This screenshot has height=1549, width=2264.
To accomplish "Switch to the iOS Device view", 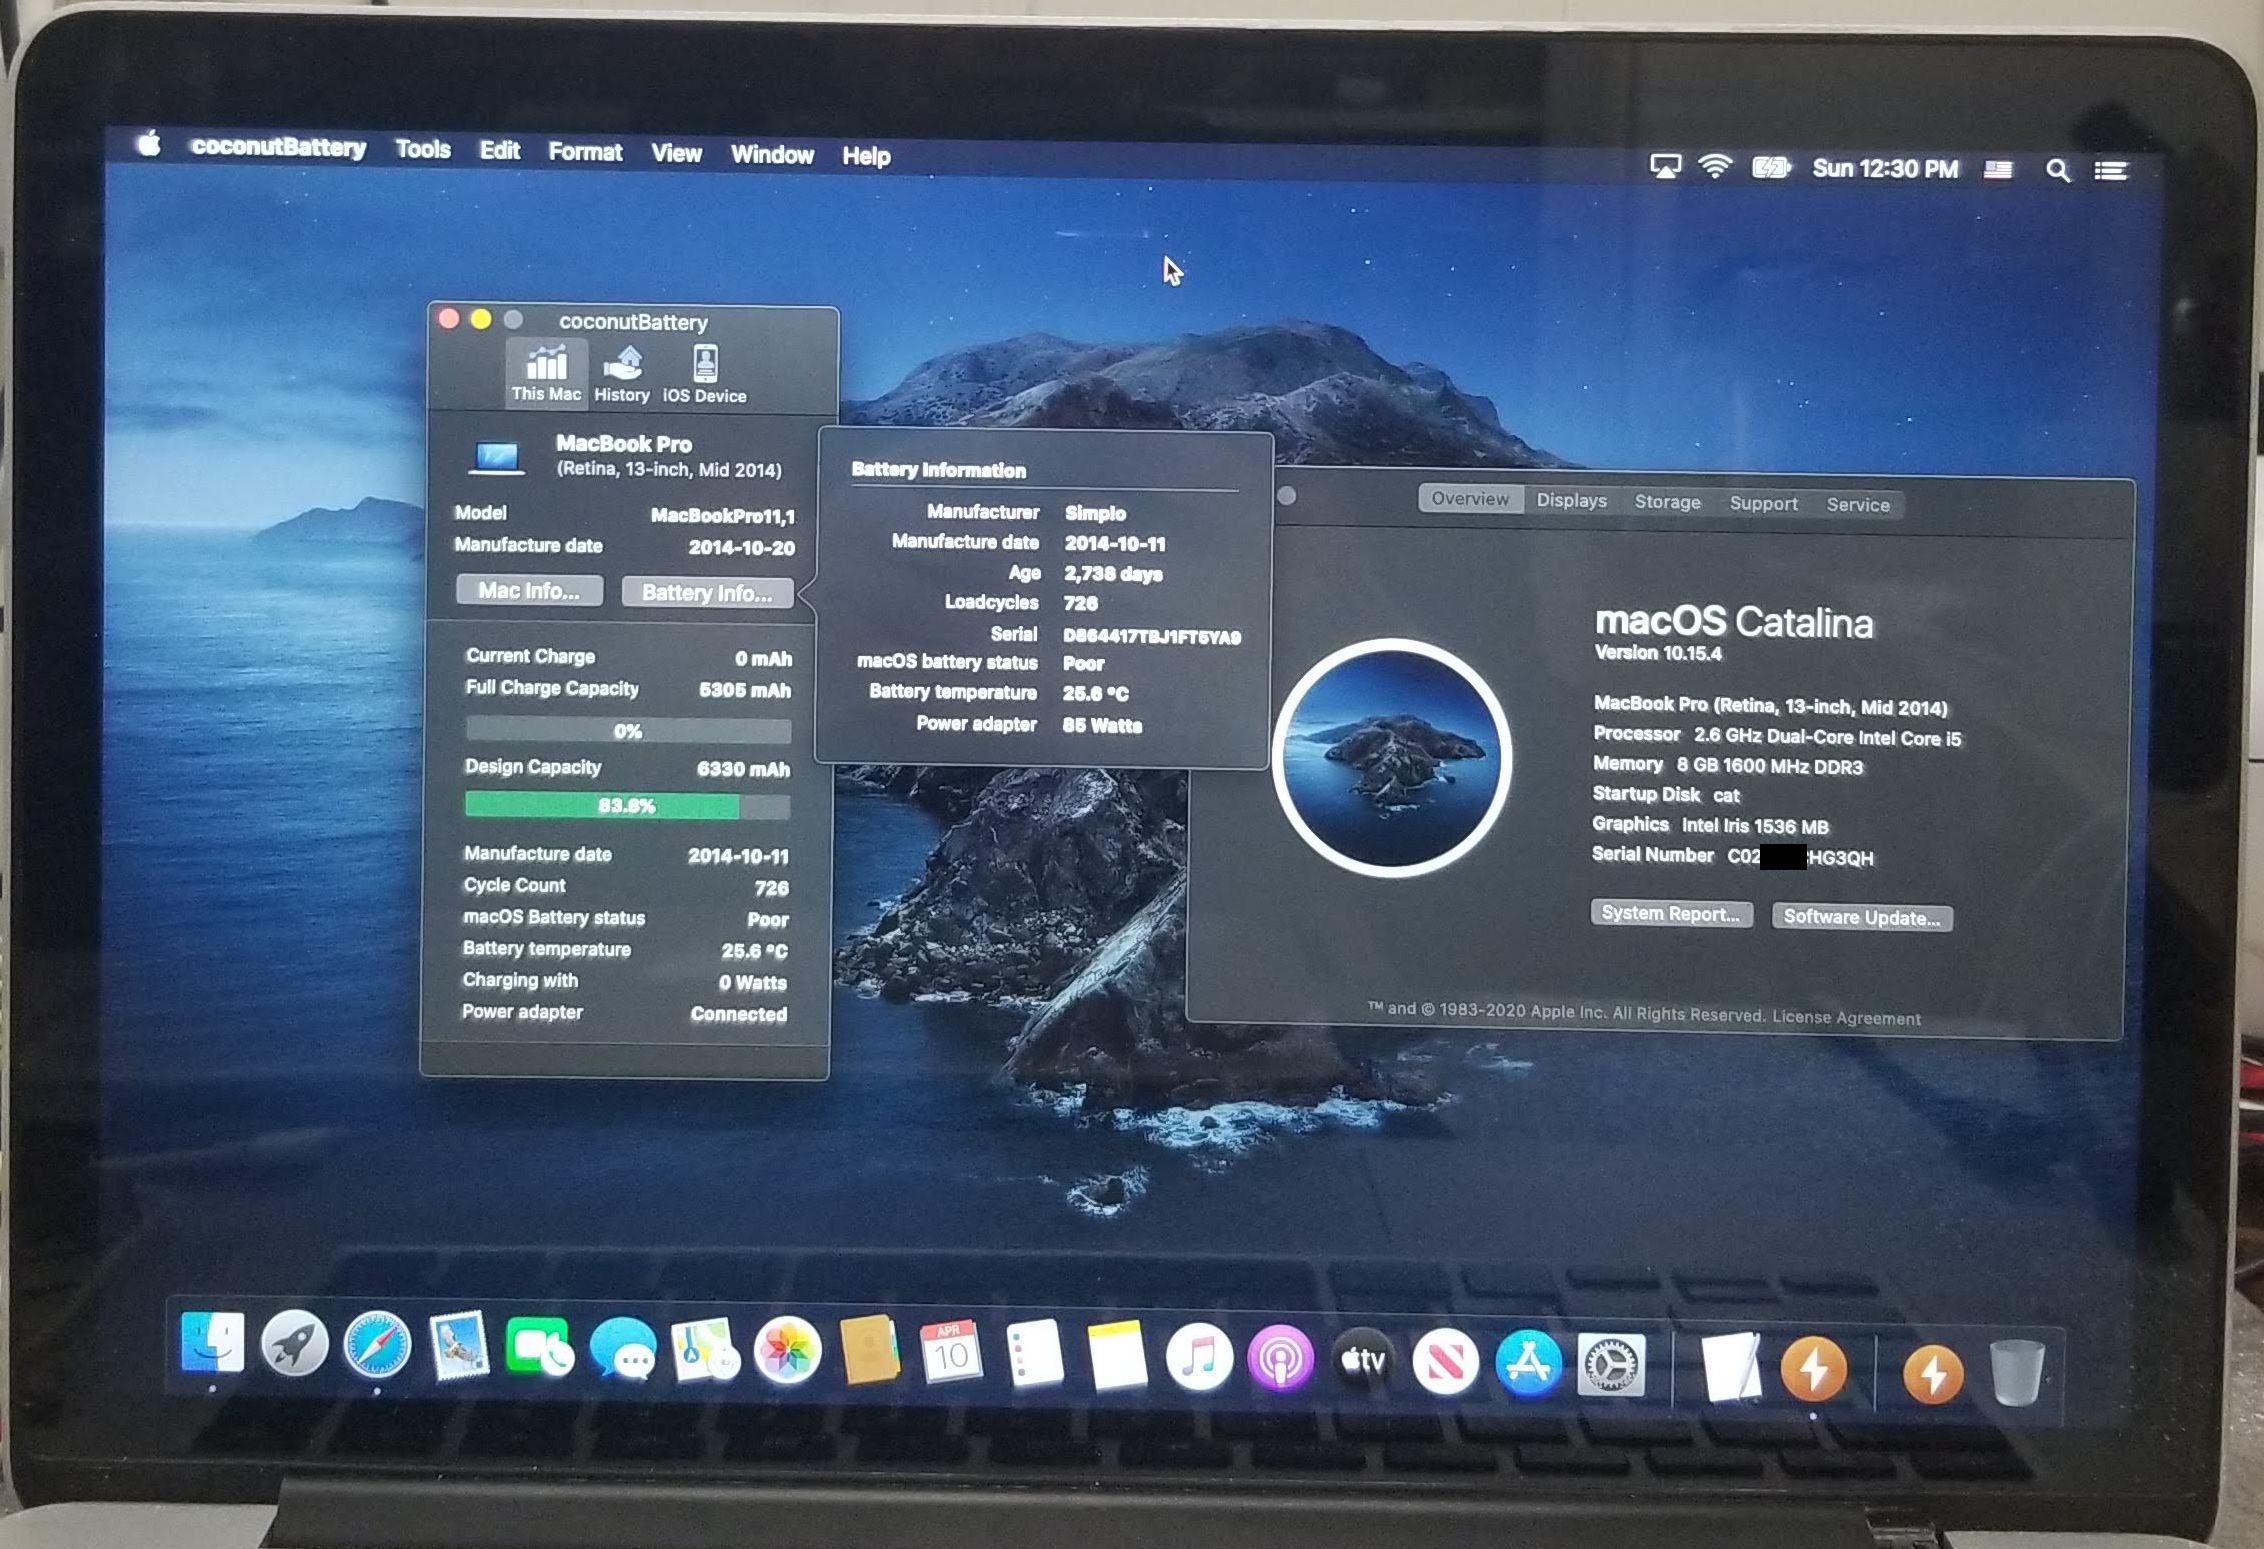I will (x=705, y=374).
